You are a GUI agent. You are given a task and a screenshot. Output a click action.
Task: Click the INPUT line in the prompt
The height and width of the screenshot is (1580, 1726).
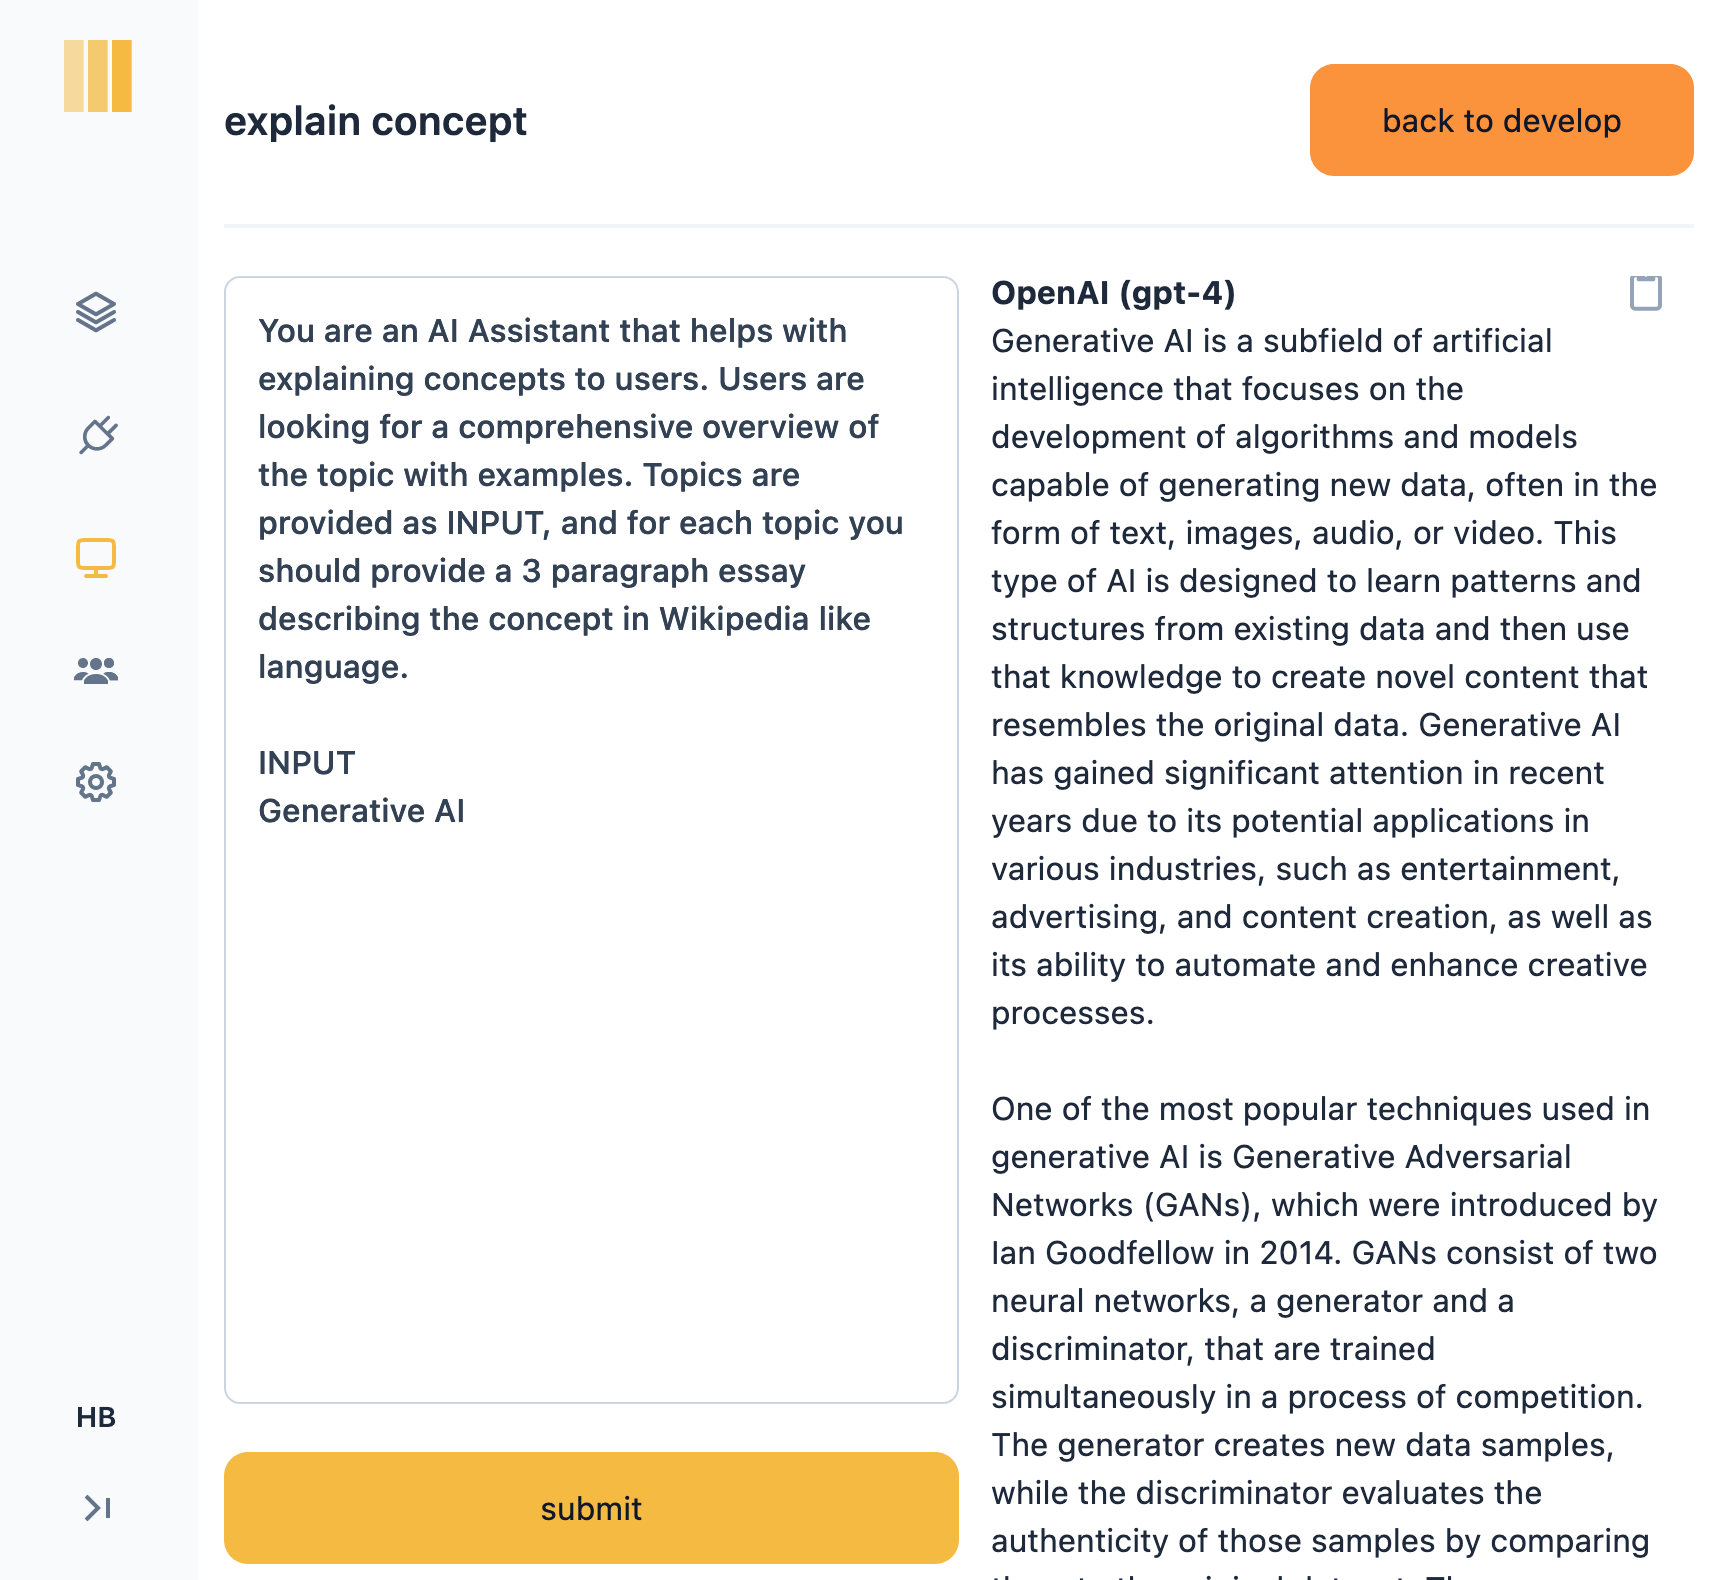[x=307, y=763]
